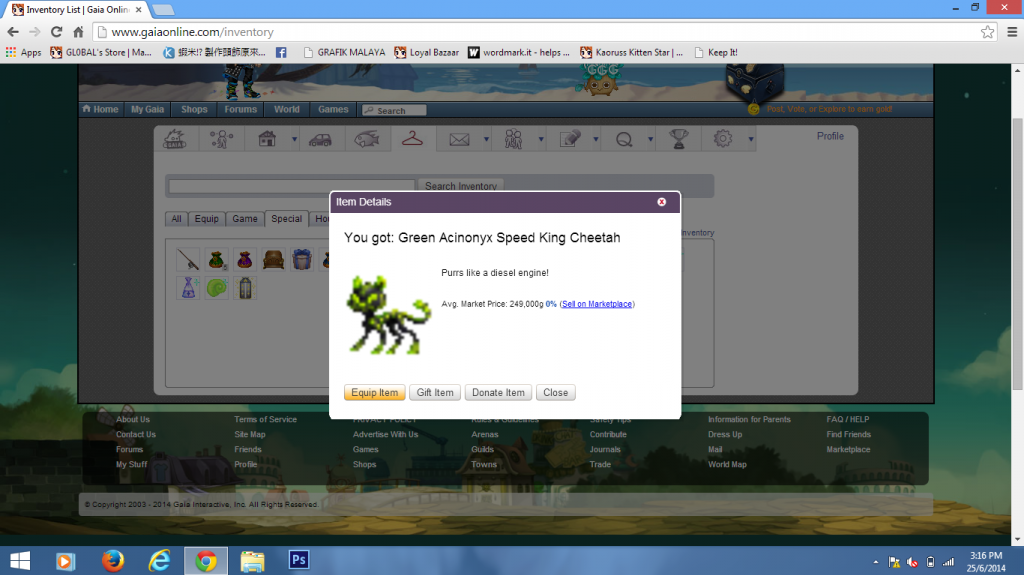
Task: Switch to the Game inventory tab
Action: [245, 219]
